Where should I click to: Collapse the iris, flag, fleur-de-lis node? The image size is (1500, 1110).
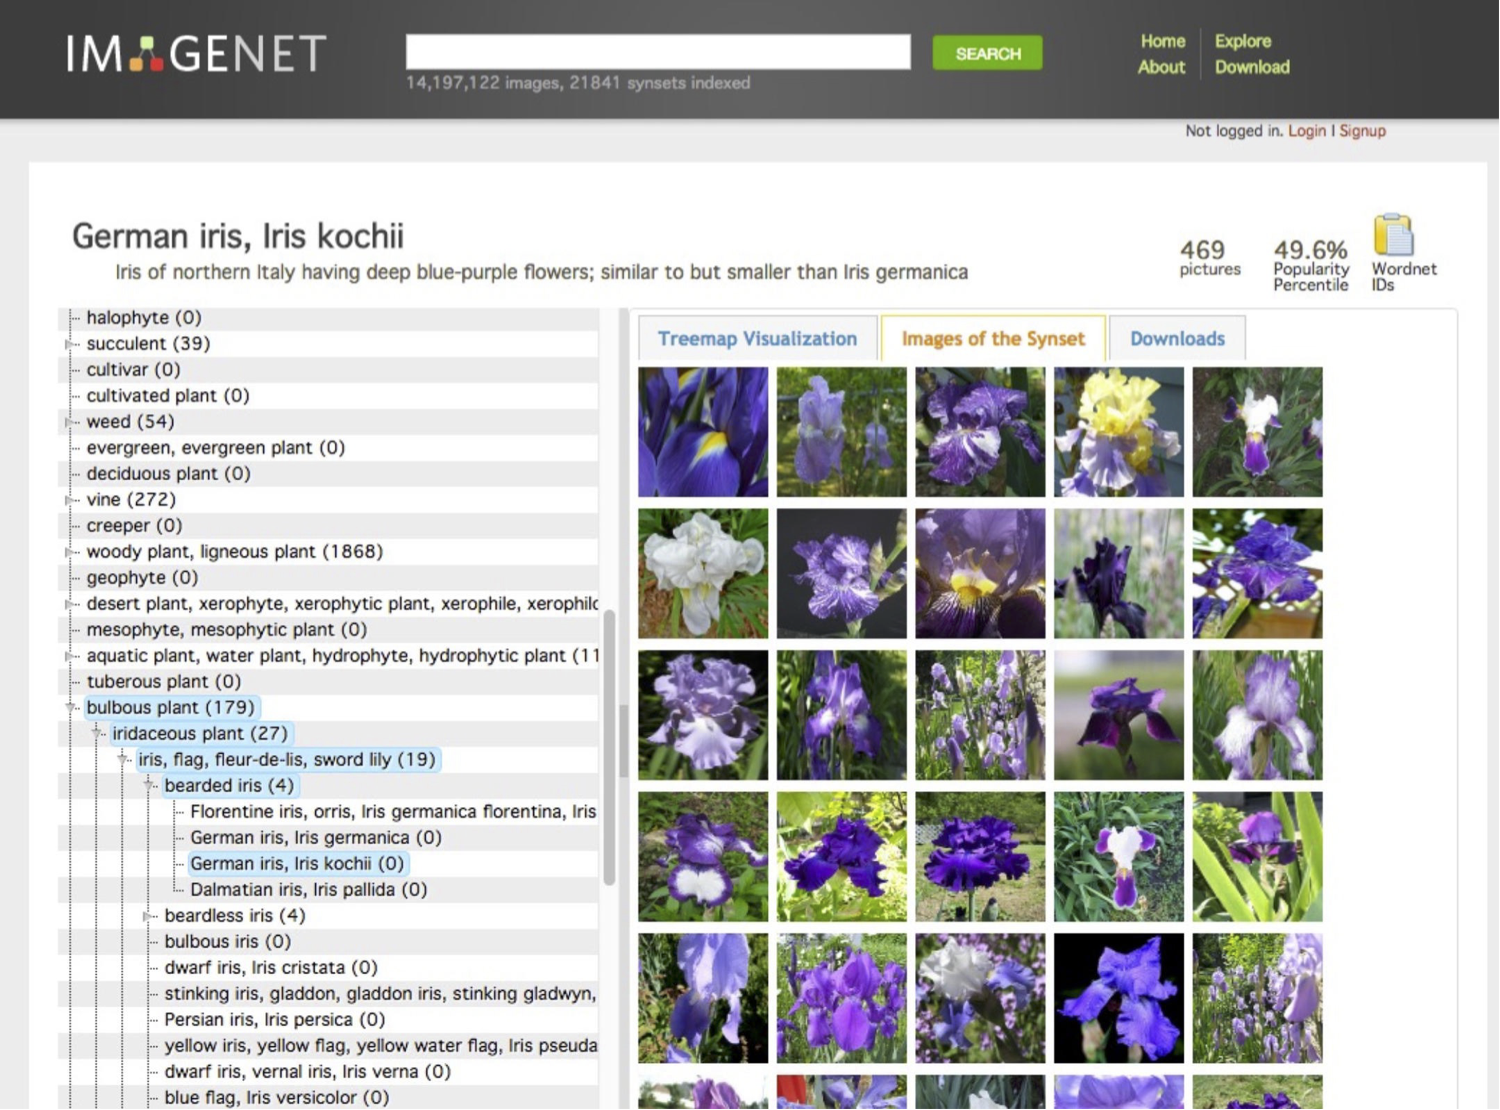[123, 760]
